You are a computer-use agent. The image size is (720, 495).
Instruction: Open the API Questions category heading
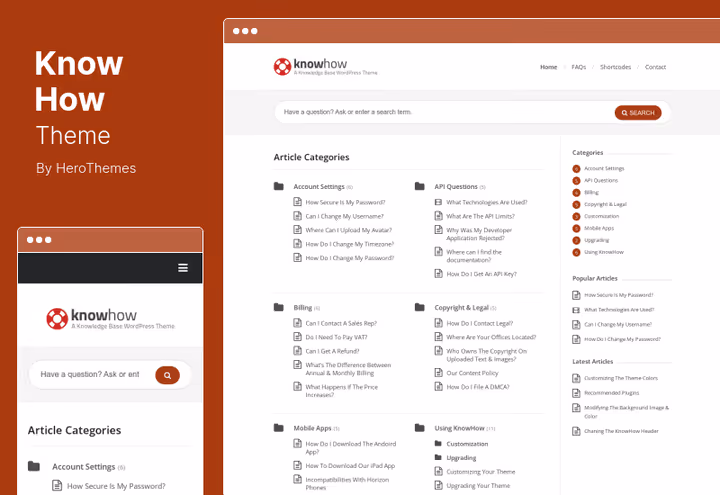click(x=456, y=186)
